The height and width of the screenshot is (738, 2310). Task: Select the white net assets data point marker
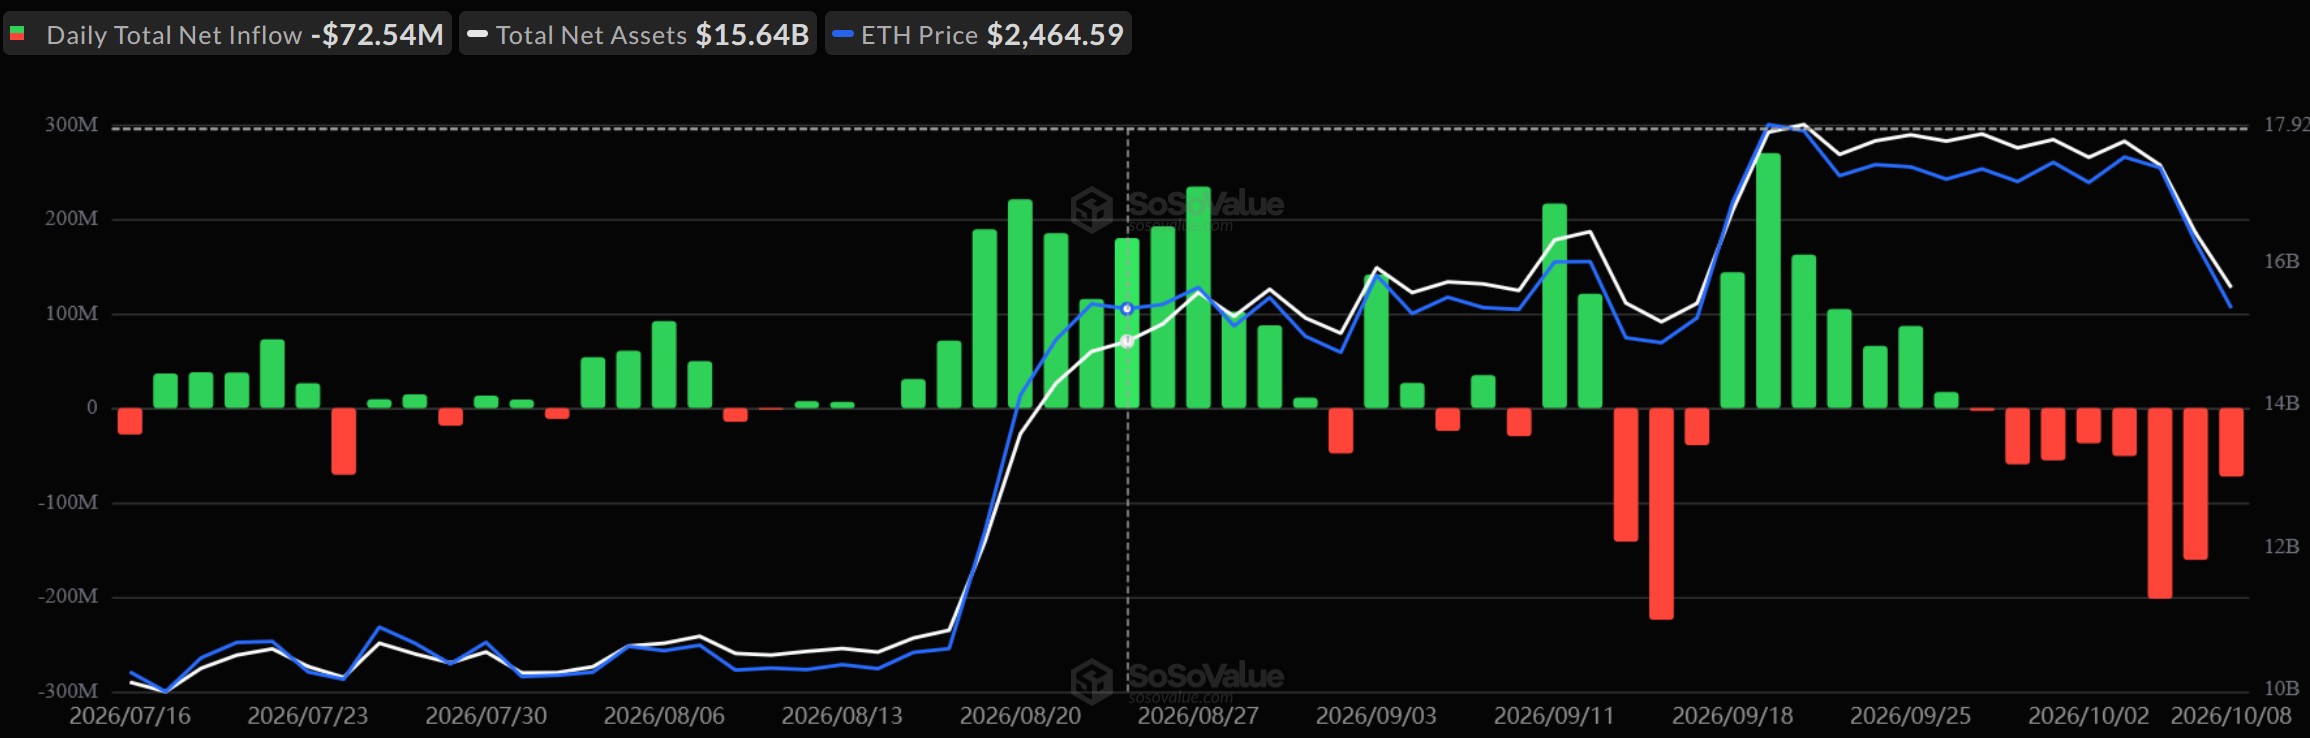tap(1127, 342)
